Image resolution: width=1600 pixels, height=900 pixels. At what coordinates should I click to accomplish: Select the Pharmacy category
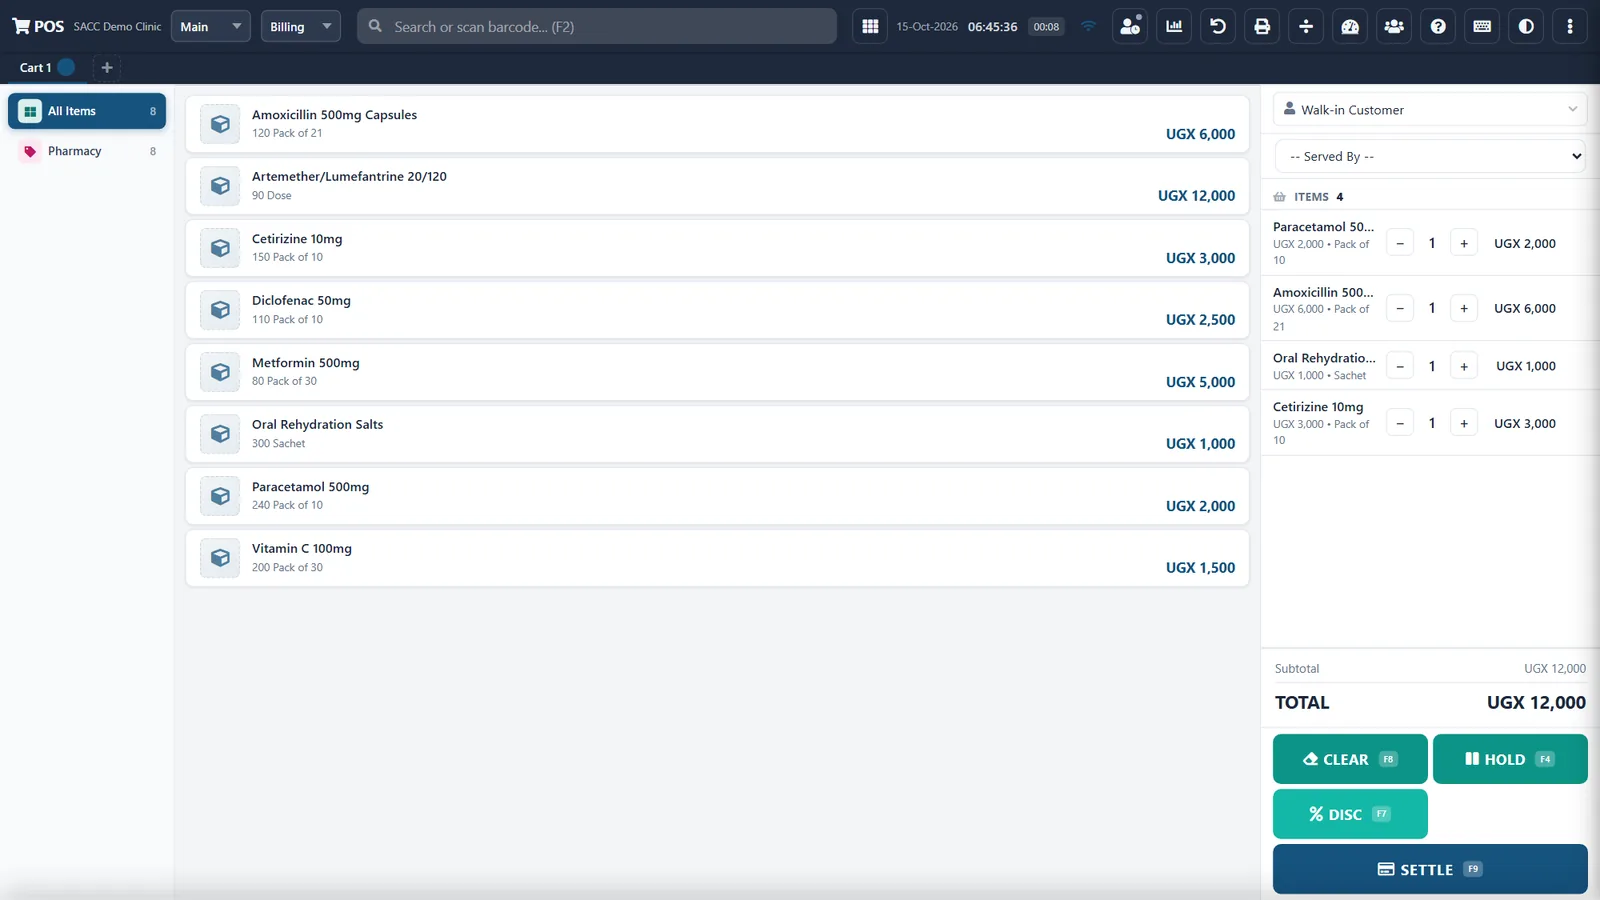tap(87, 151)
